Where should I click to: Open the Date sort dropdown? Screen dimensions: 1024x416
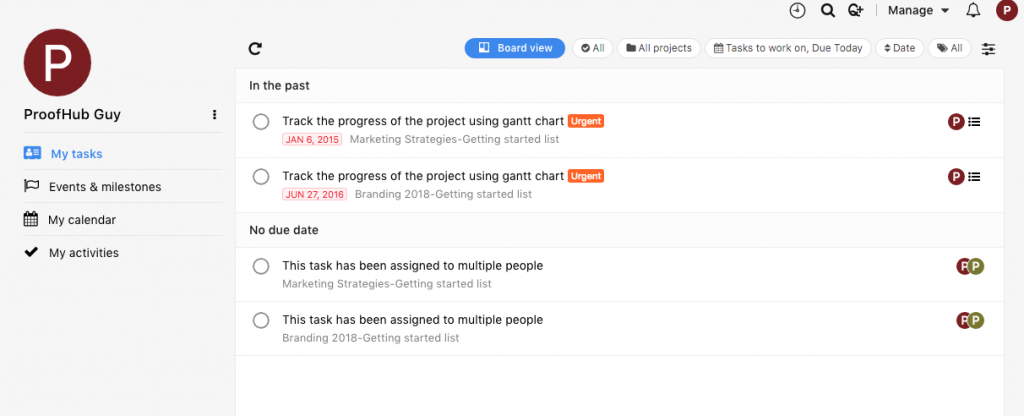[899, 48]
